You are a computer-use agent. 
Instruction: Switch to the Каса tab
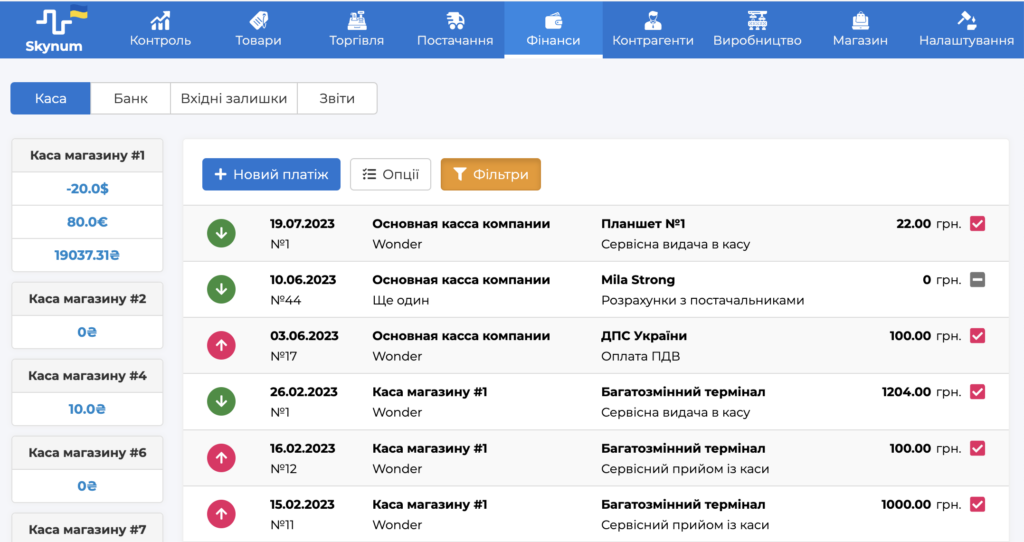[50, 99]
